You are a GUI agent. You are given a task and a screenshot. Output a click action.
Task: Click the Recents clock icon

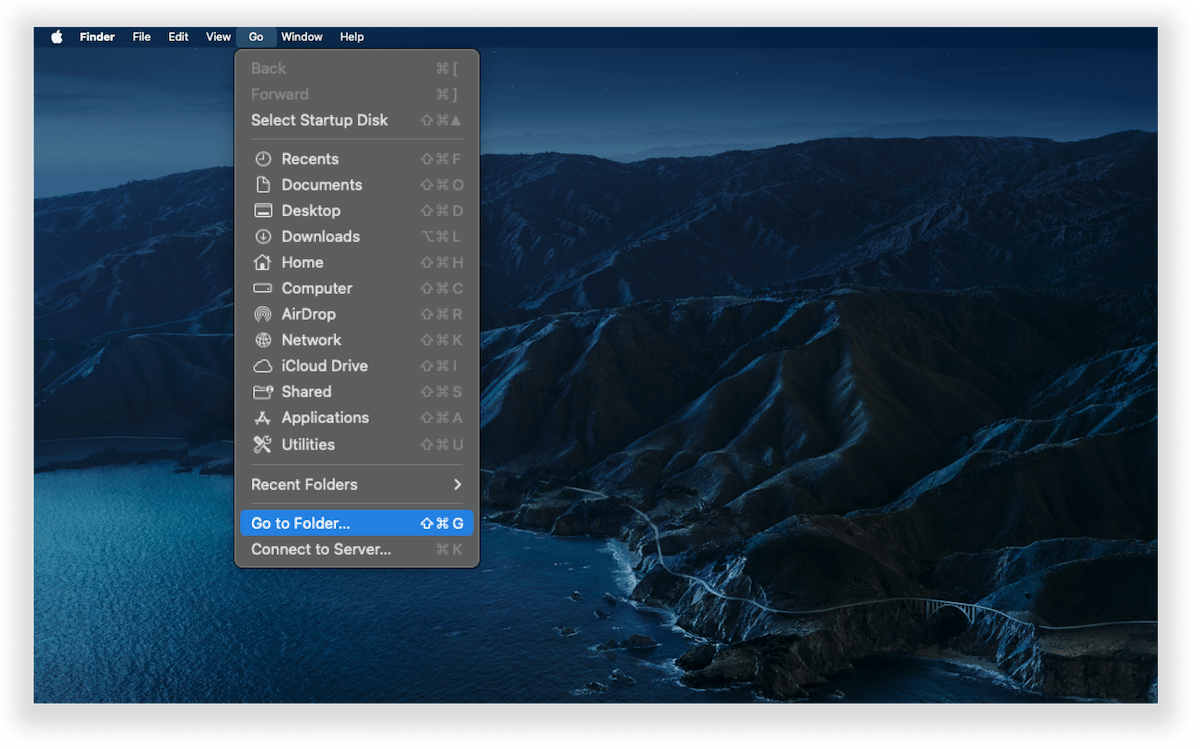coord(263,159)
